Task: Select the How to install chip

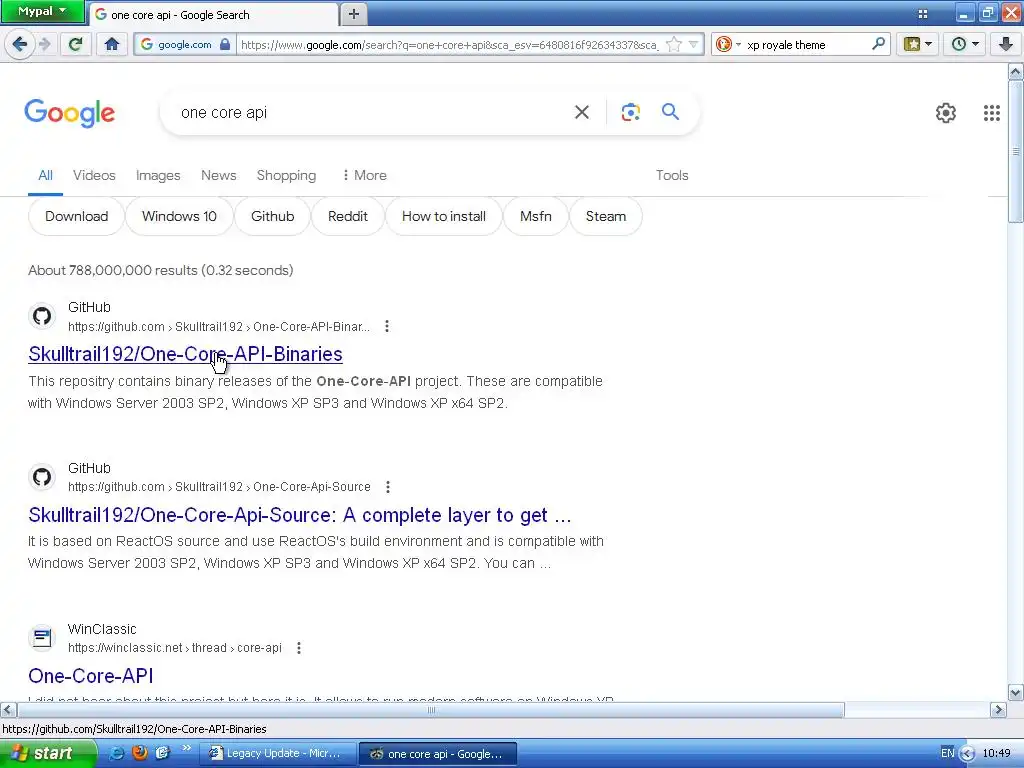Action: pos(443,216)
